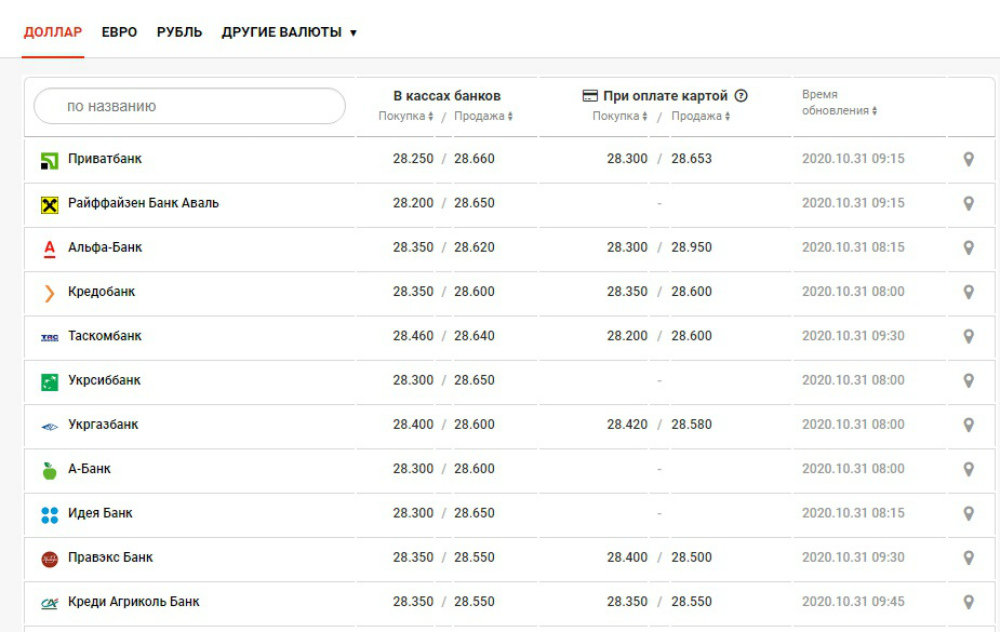Sort by Покупка under При оплате картой
This screenshot has width=1000, height=632.
tap(620, 116)
